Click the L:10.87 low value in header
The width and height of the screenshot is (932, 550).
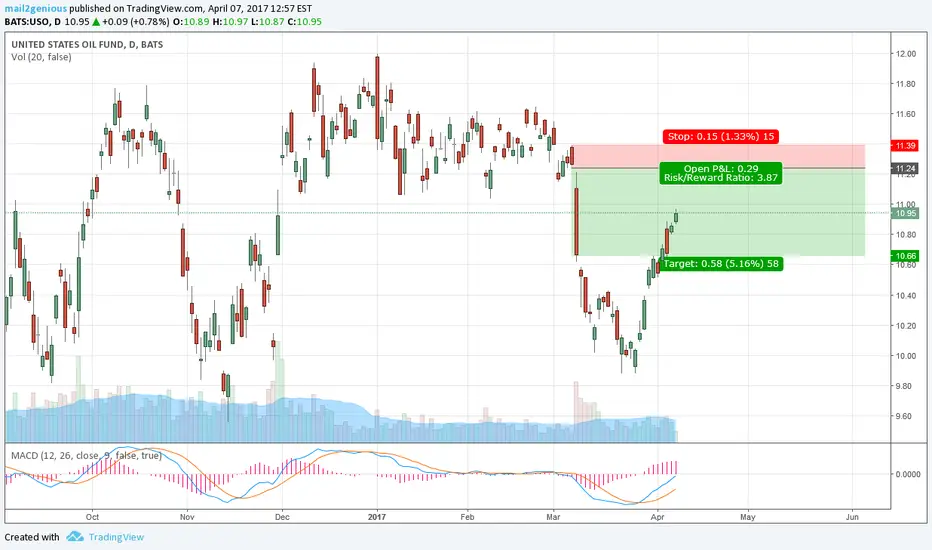[x=268, y=22]
